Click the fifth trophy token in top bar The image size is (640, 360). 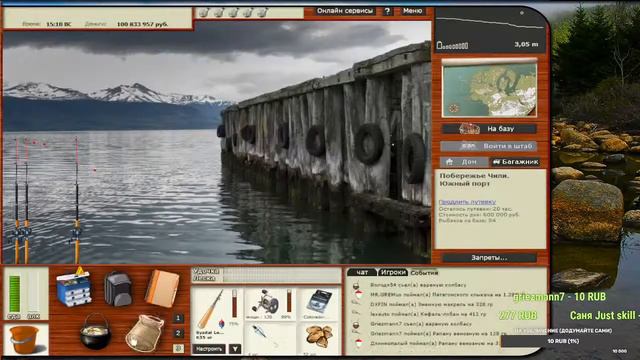click(262, 13)
